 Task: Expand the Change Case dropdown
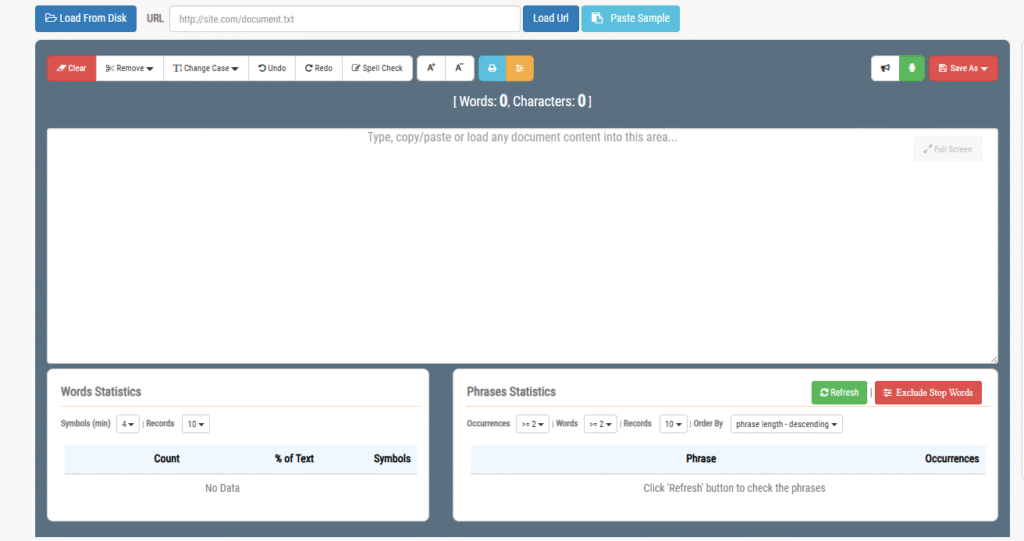click(x=206, y=68)
